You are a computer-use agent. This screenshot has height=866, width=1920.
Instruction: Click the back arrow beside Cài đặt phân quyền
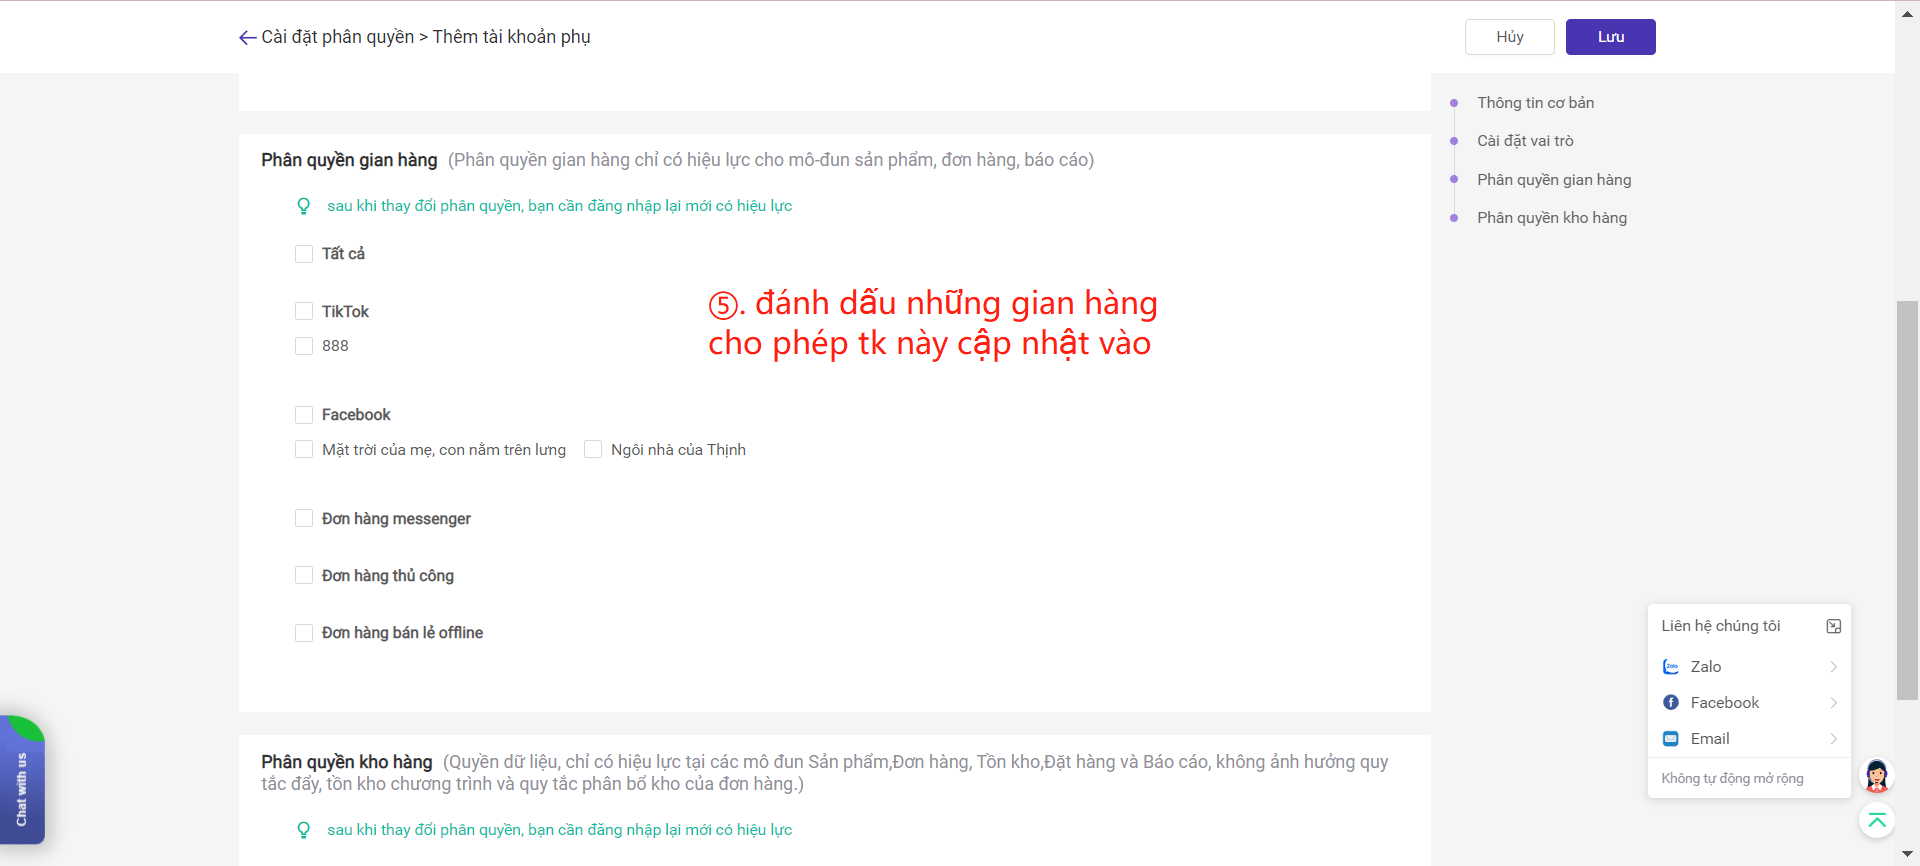point(247,38)
